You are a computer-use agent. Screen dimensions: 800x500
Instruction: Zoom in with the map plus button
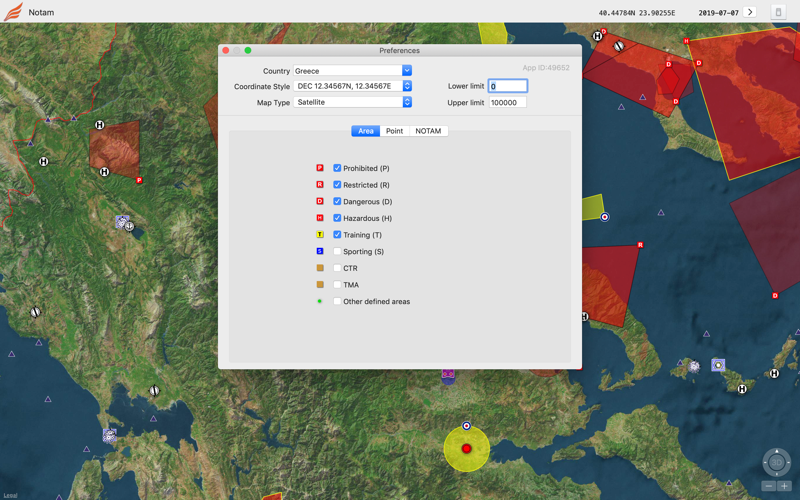(x=785, y=486)
